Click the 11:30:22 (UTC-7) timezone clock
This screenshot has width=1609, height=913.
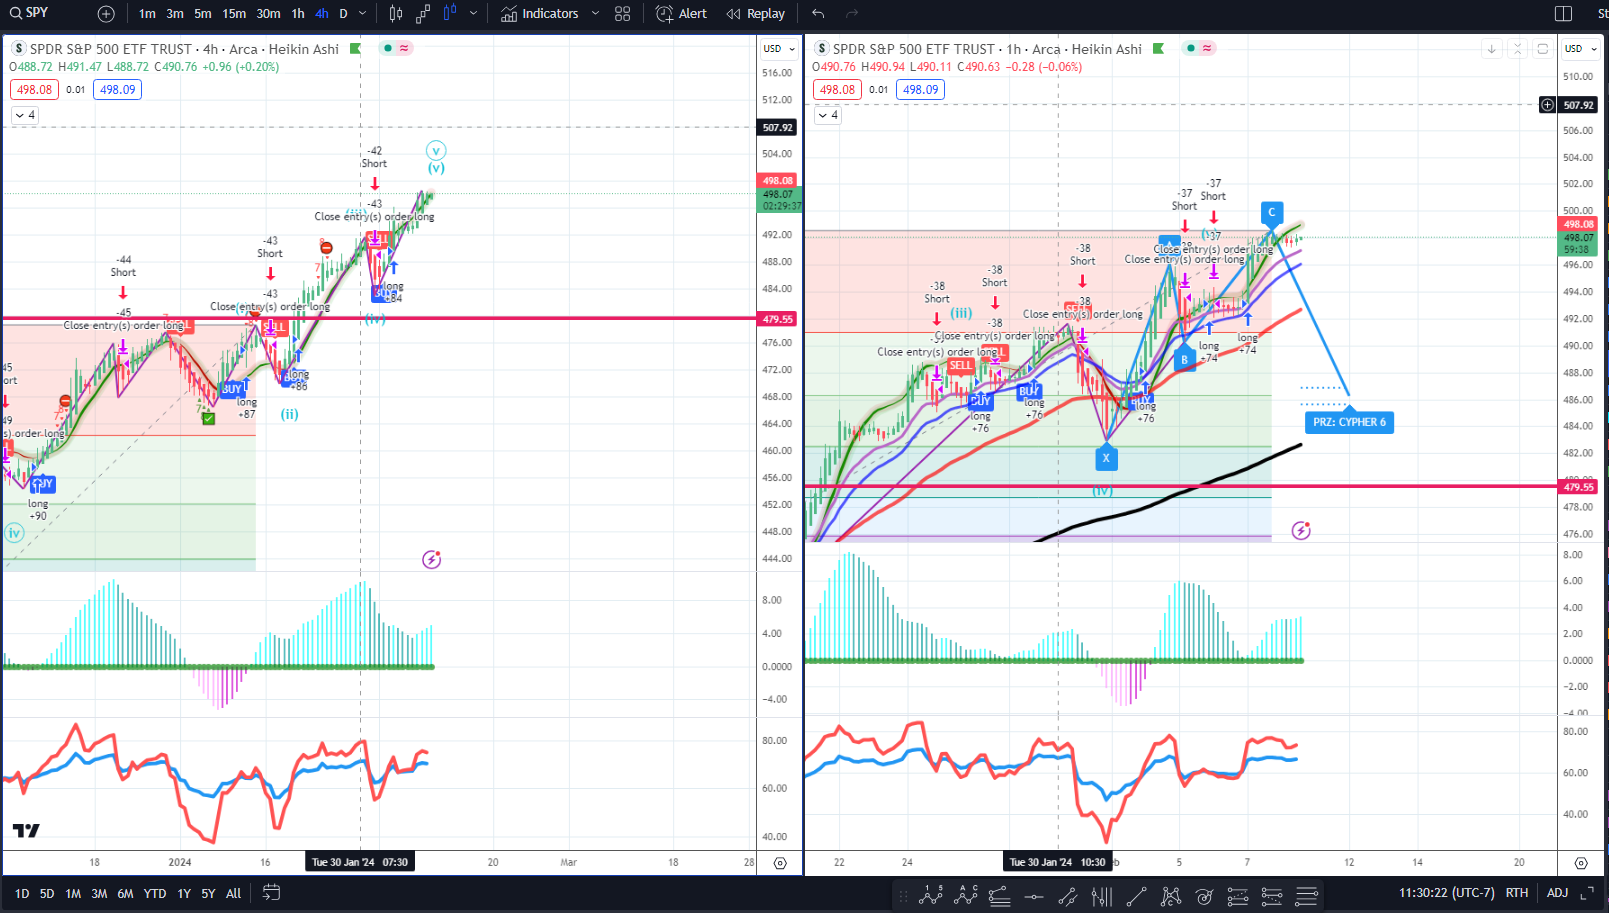tap(1448, 893)
